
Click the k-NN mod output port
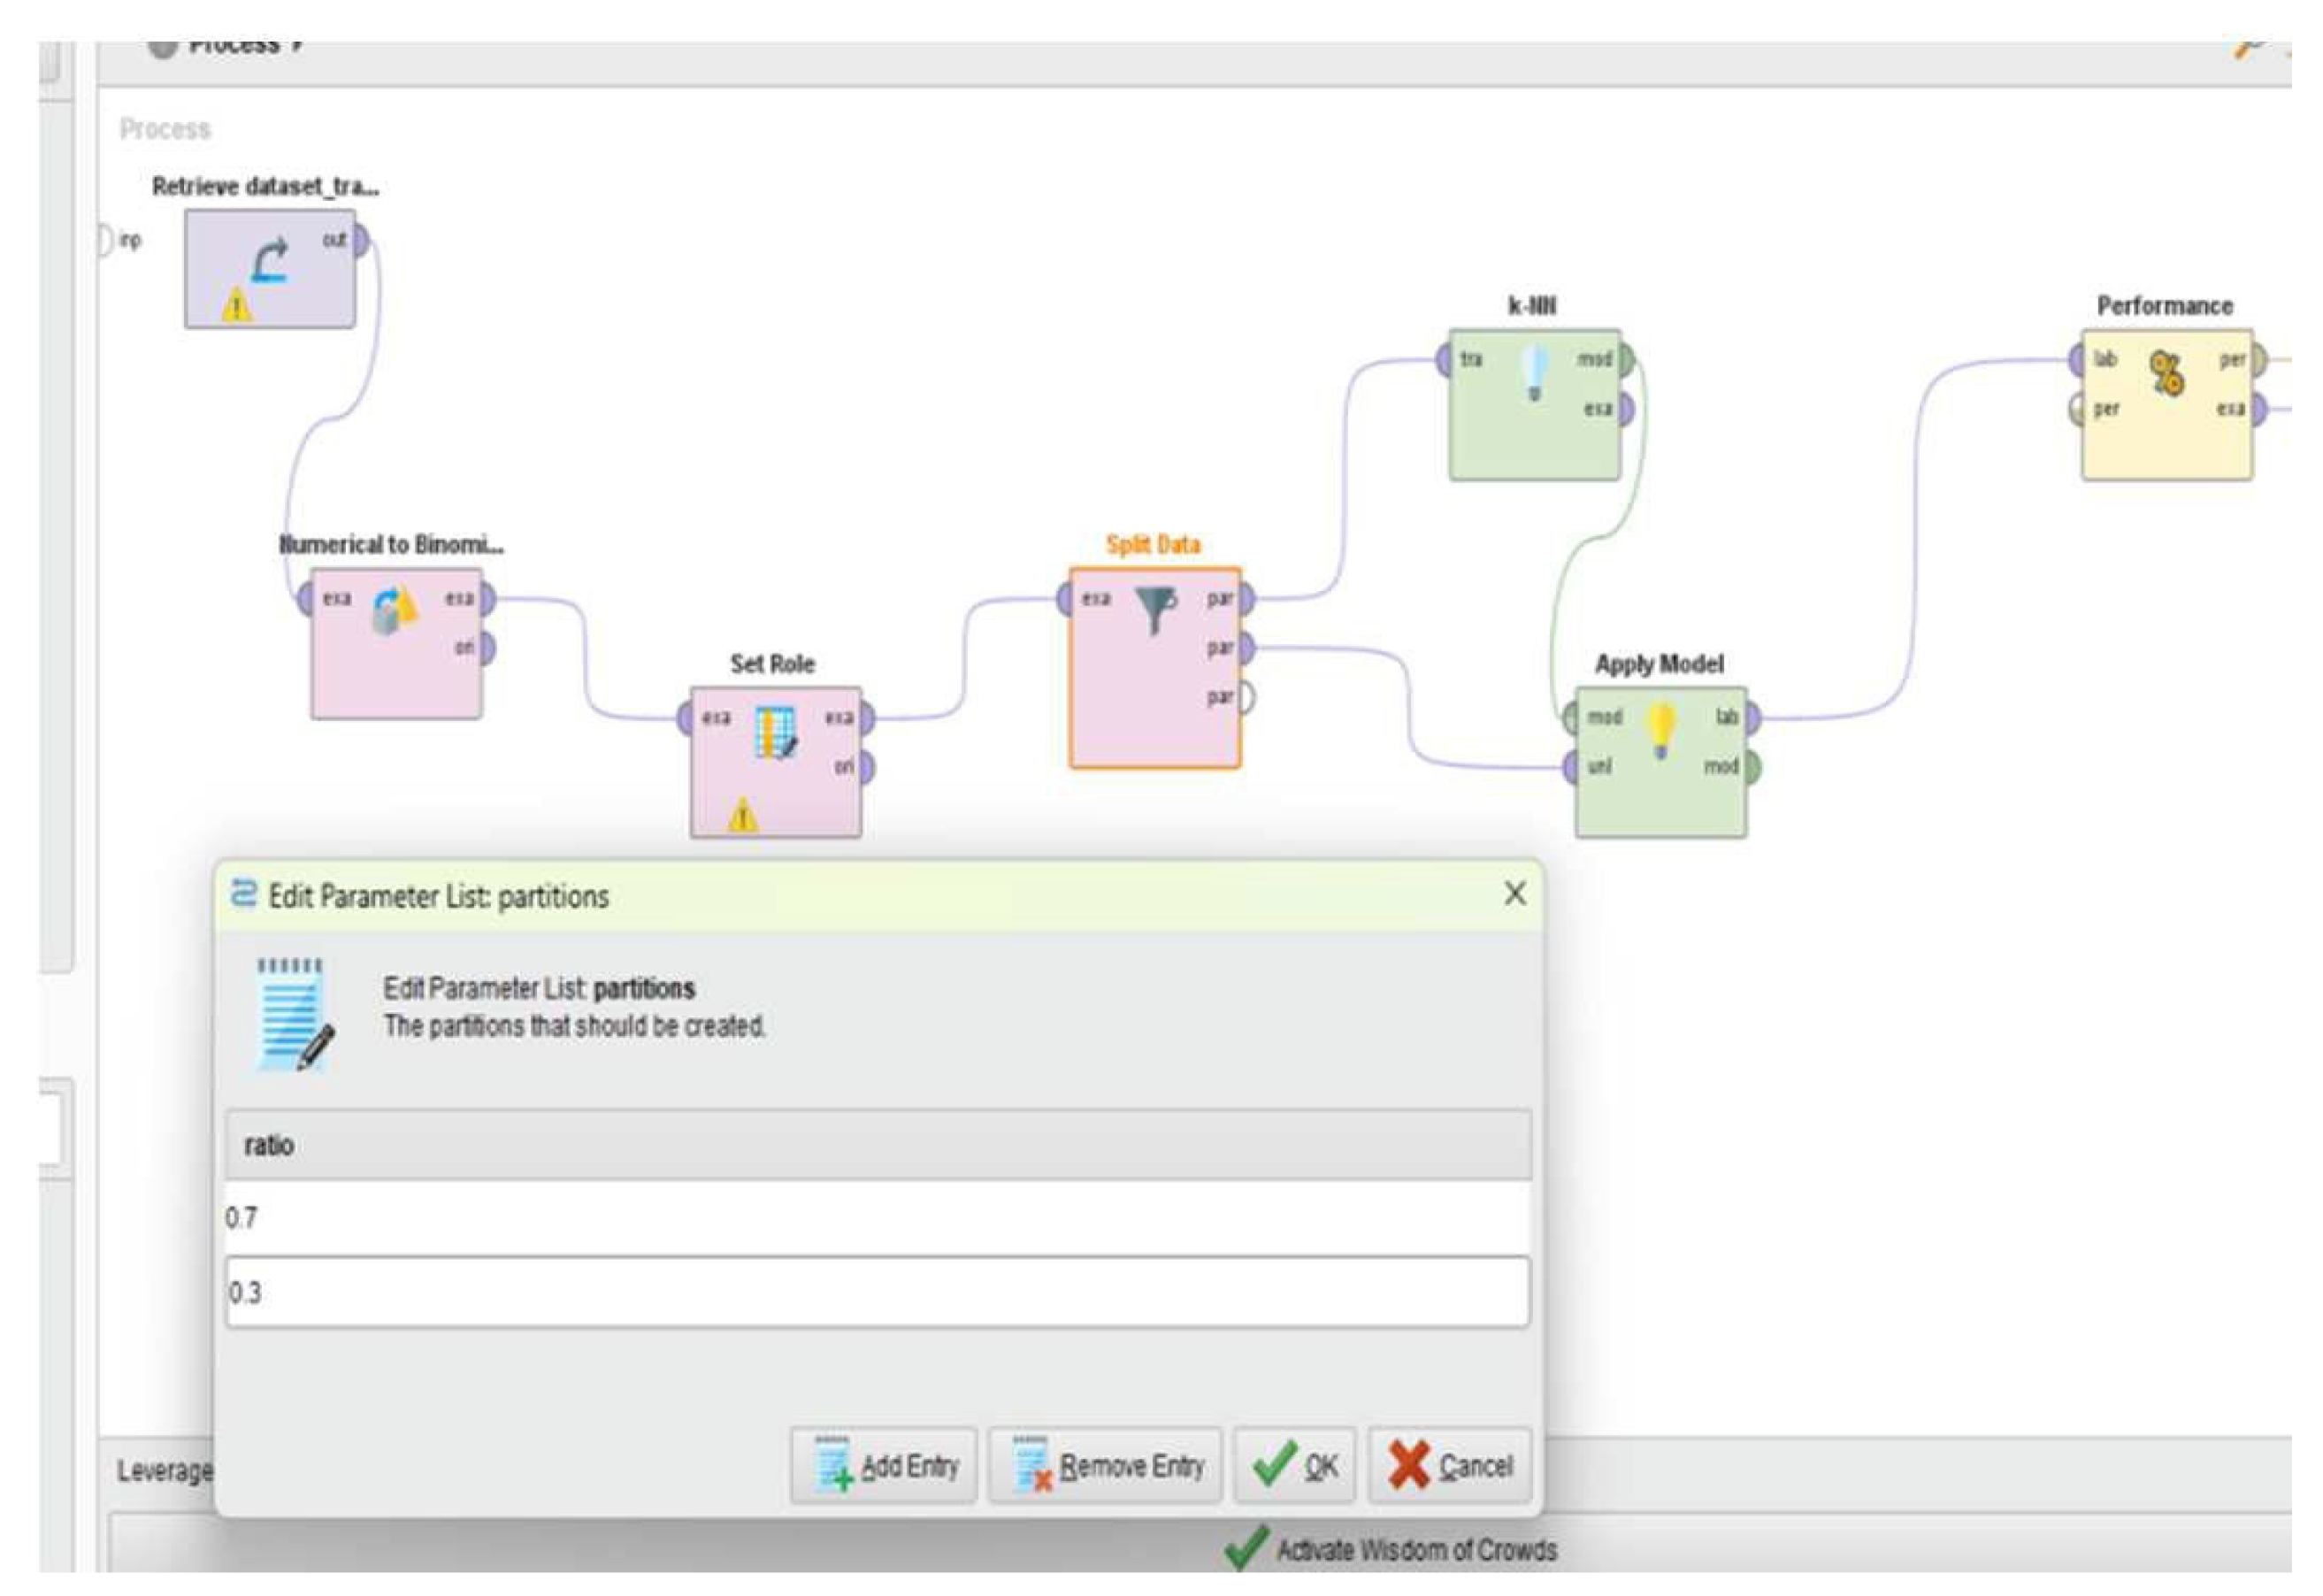[x=1625, y=359]
